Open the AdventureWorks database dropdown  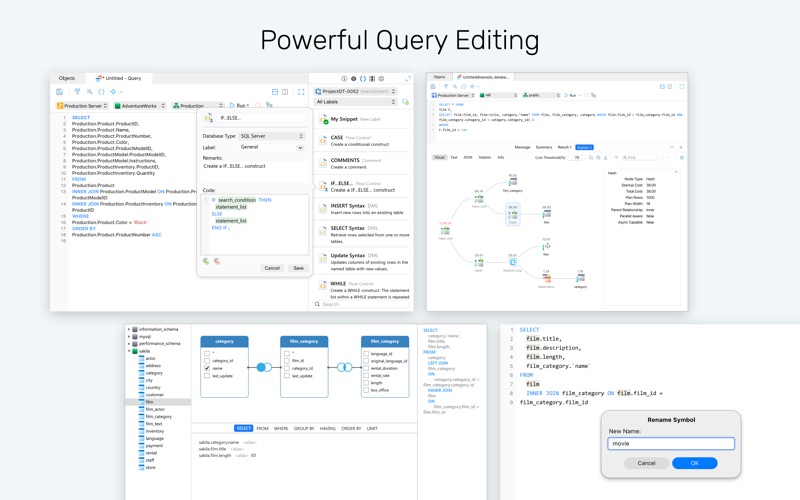(x=140, y=106)
